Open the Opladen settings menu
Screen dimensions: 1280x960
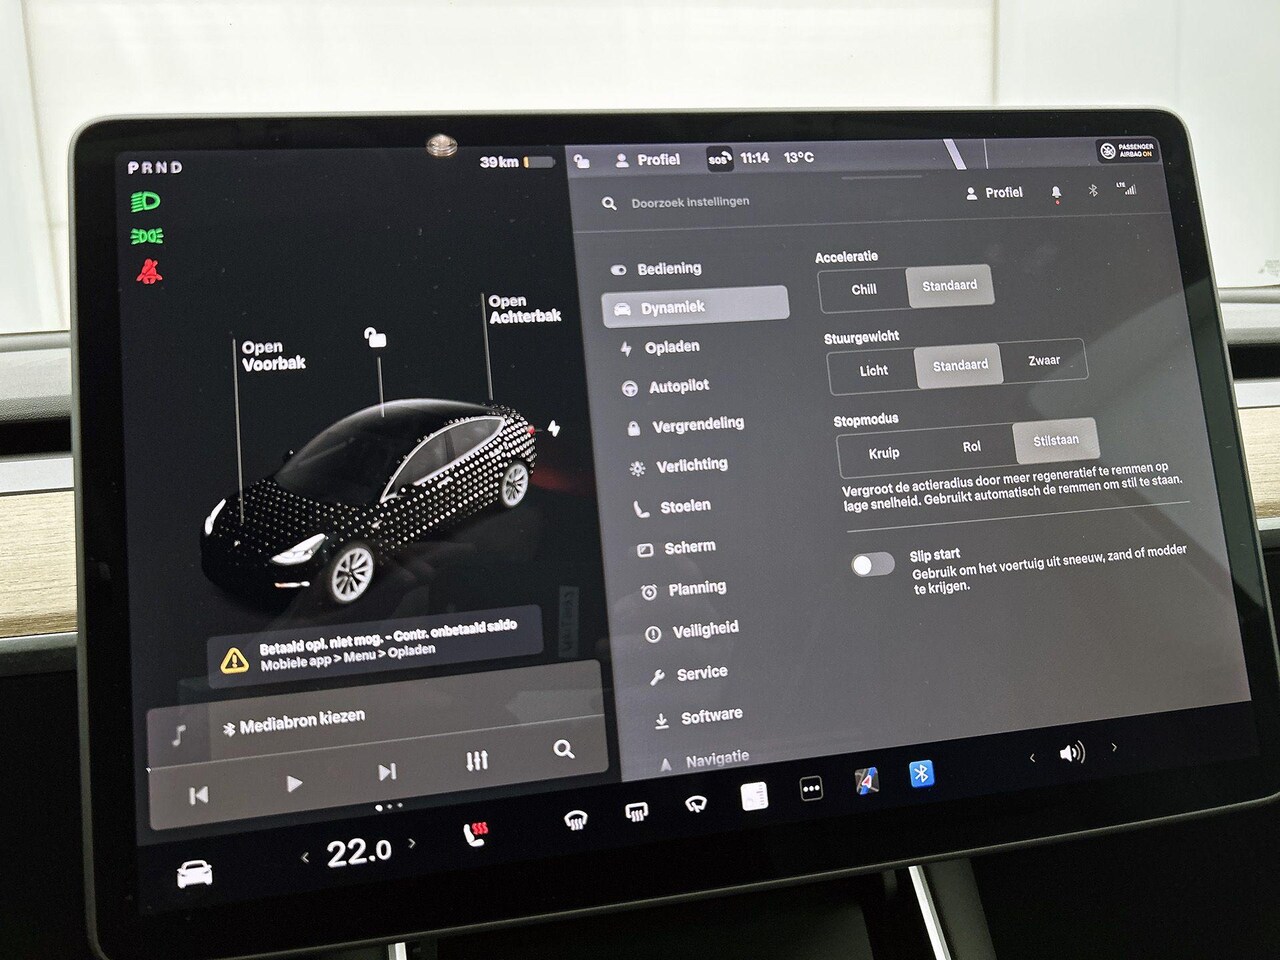pos(671,347)
